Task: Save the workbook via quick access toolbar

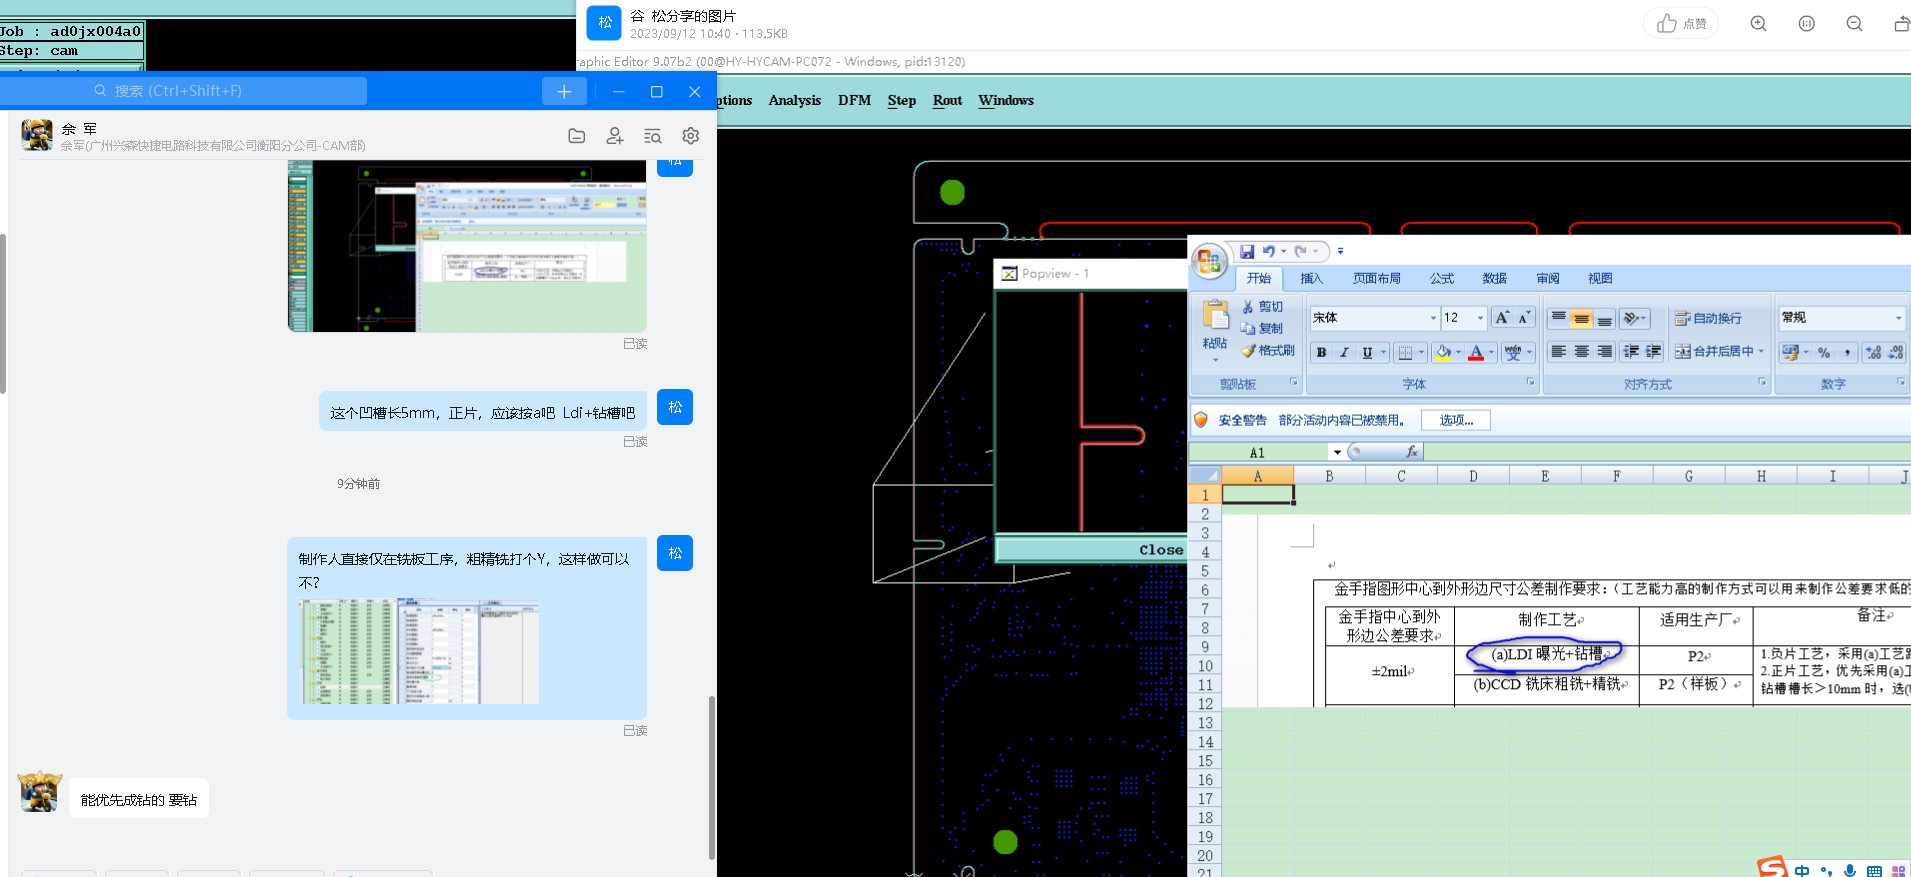Action: [1247, 251]
